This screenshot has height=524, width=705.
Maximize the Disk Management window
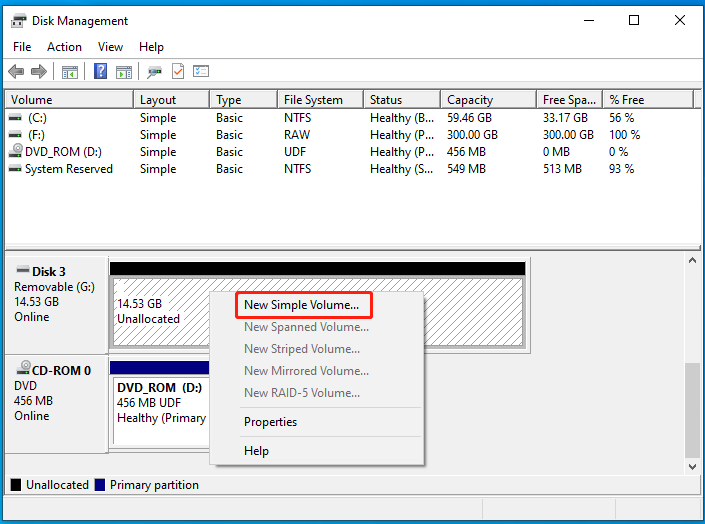[634, 20]
